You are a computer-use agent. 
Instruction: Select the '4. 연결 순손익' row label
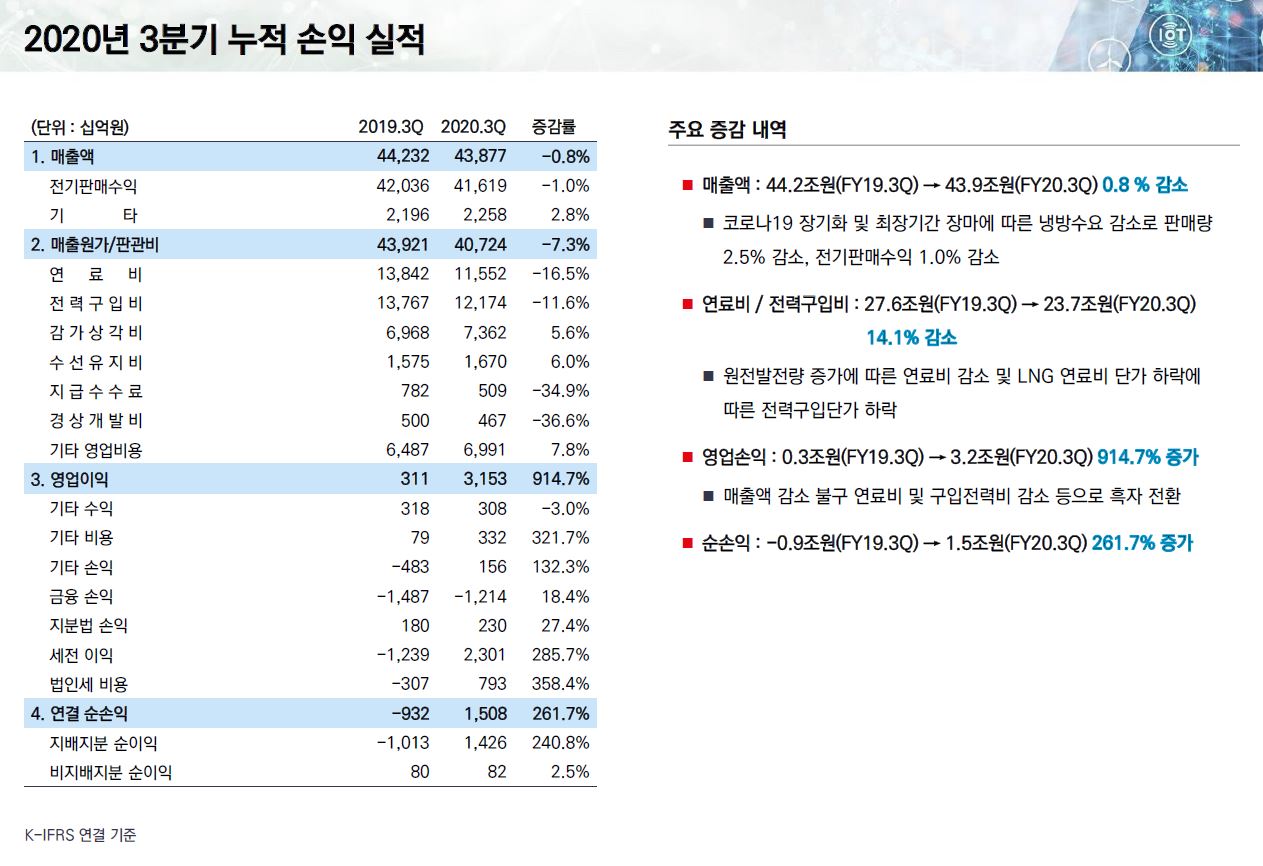(80, 714)
